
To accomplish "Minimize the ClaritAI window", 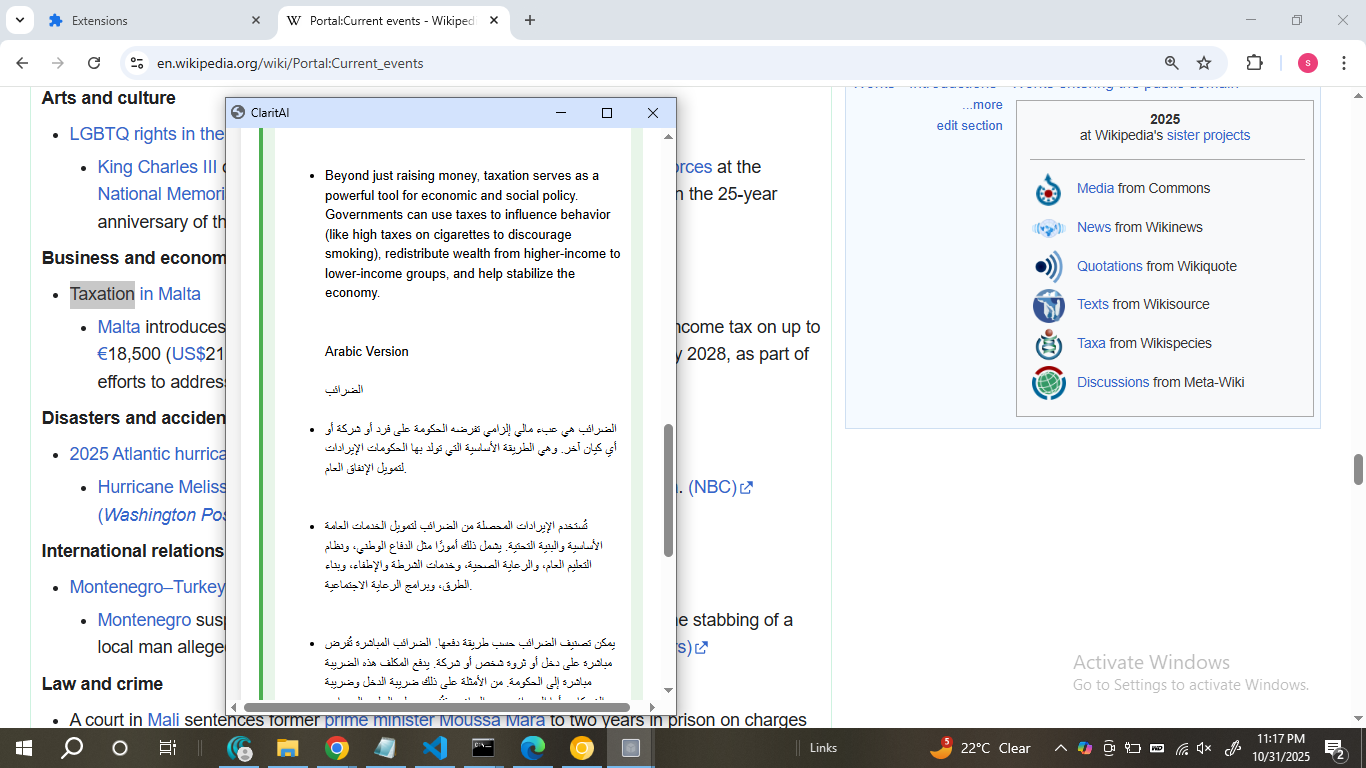I will [x=561, y=113].
